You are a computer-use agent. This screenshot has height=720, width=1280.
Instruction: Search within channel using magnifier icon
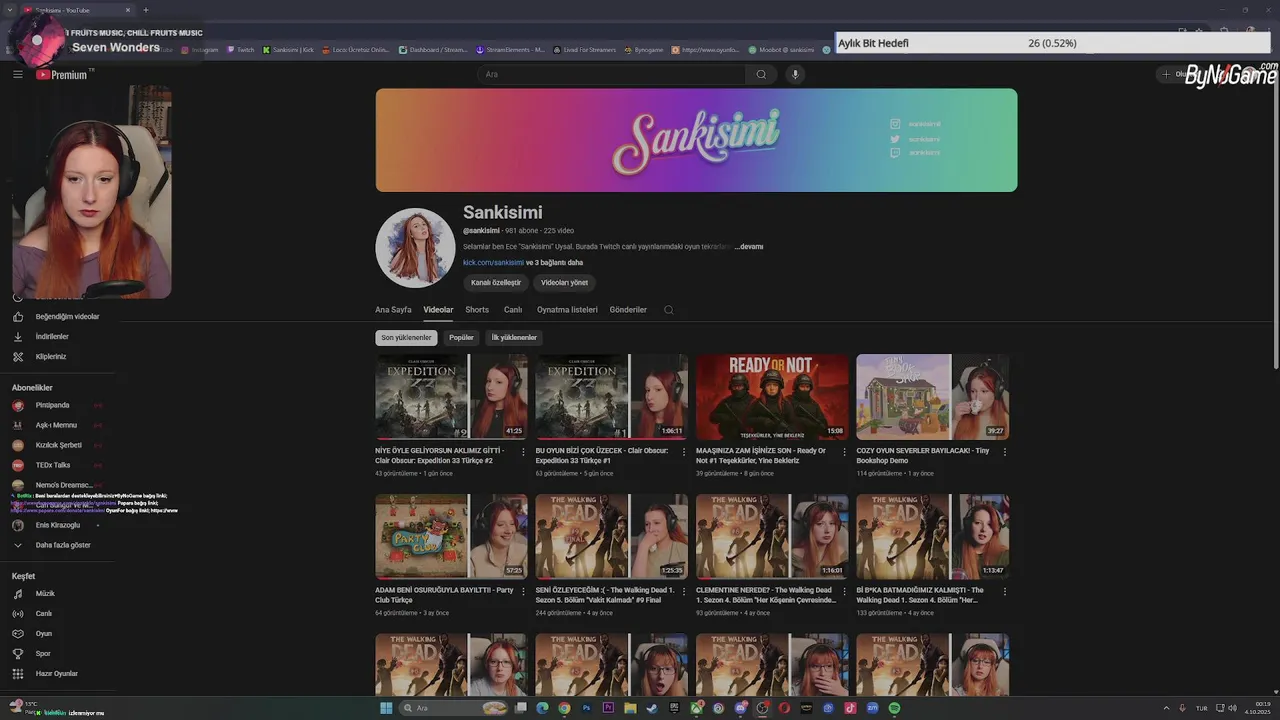pos(669,310)
